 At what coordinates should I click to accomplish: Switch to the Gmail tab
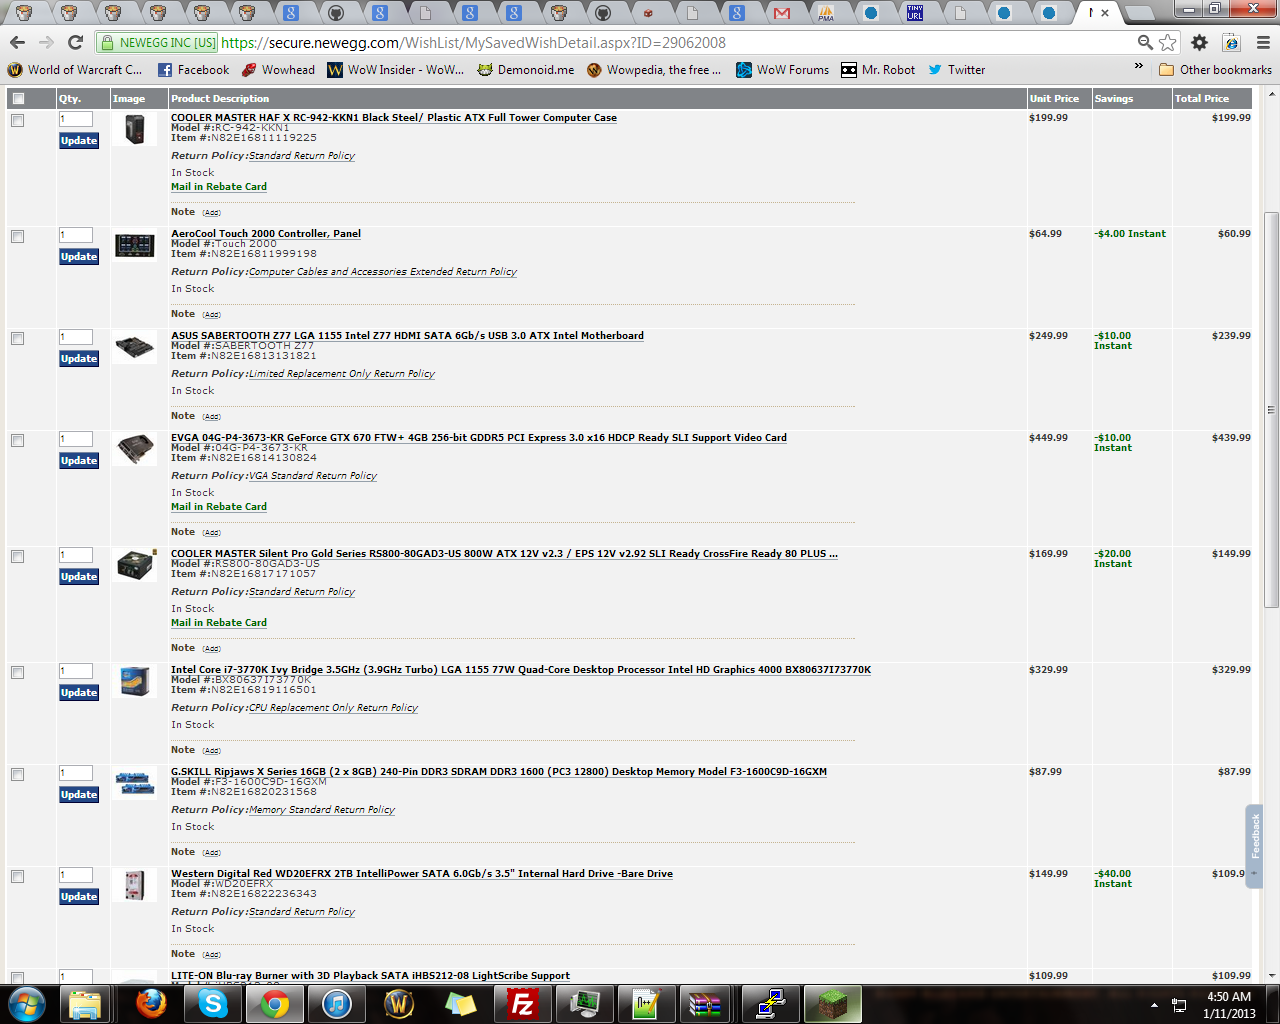tap(782, 13)
